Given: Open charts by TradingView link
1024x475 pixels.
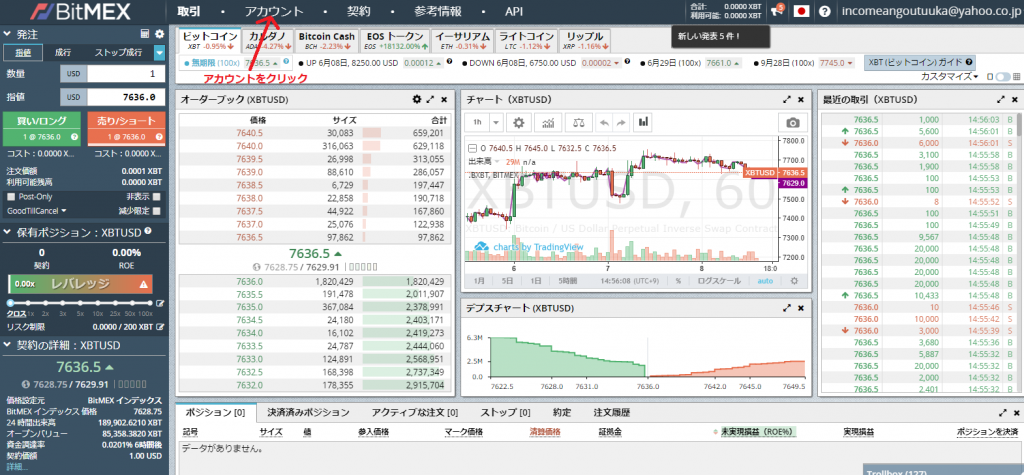Looking at the screenshot, I should (x=529, y=247).
